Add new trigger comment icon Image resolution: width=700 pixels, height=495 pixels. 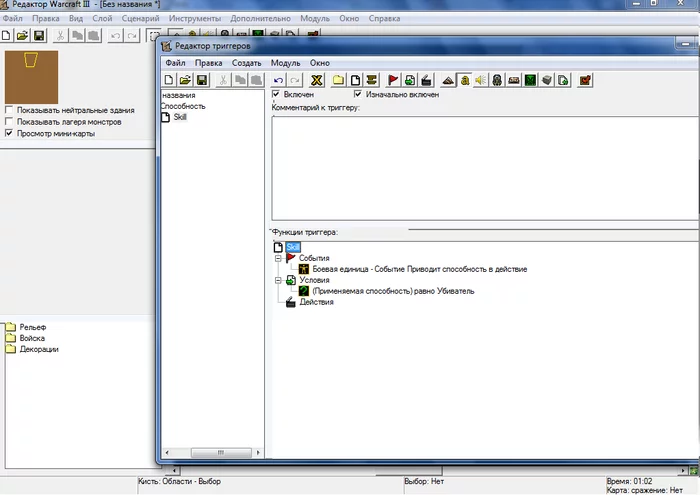point(371,80)
